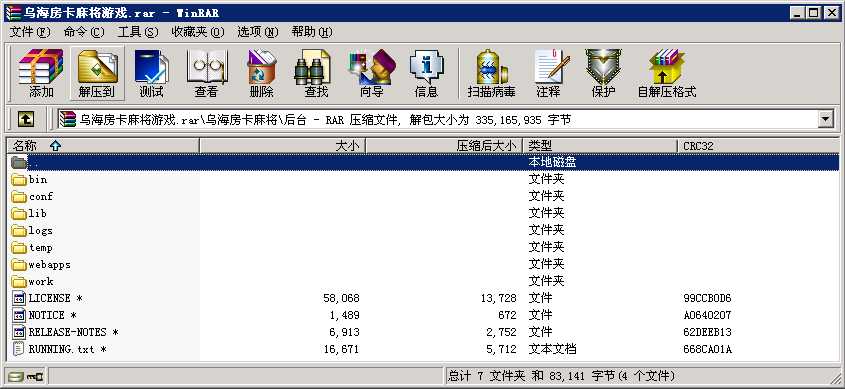Open the 文件 (File) menu

pos(30,32)
